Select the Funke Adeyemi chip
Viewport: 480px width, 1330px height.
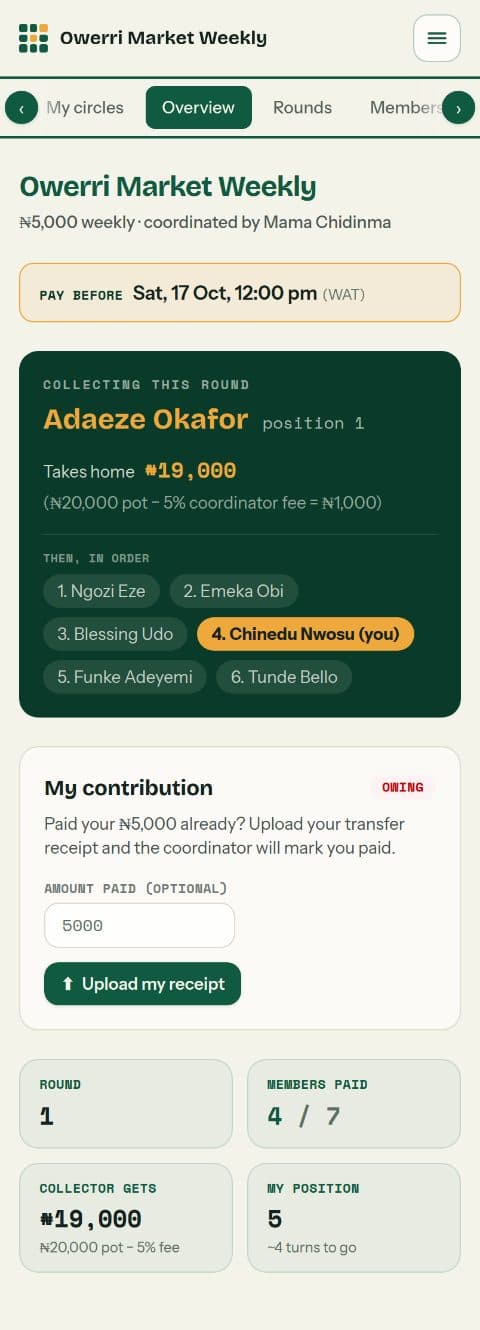click(125, 677)
